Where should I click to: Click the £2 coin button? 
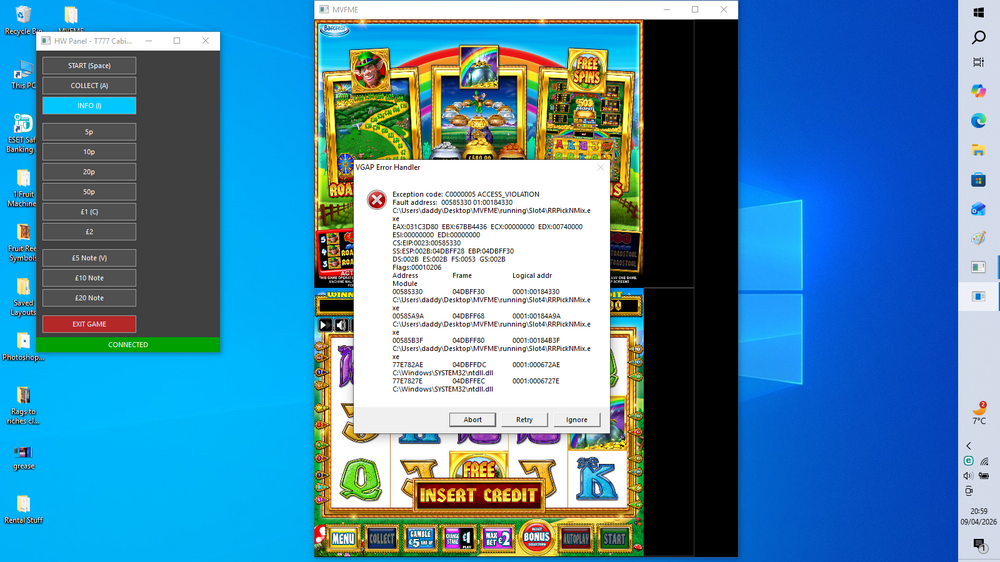(x=89, y=232)
